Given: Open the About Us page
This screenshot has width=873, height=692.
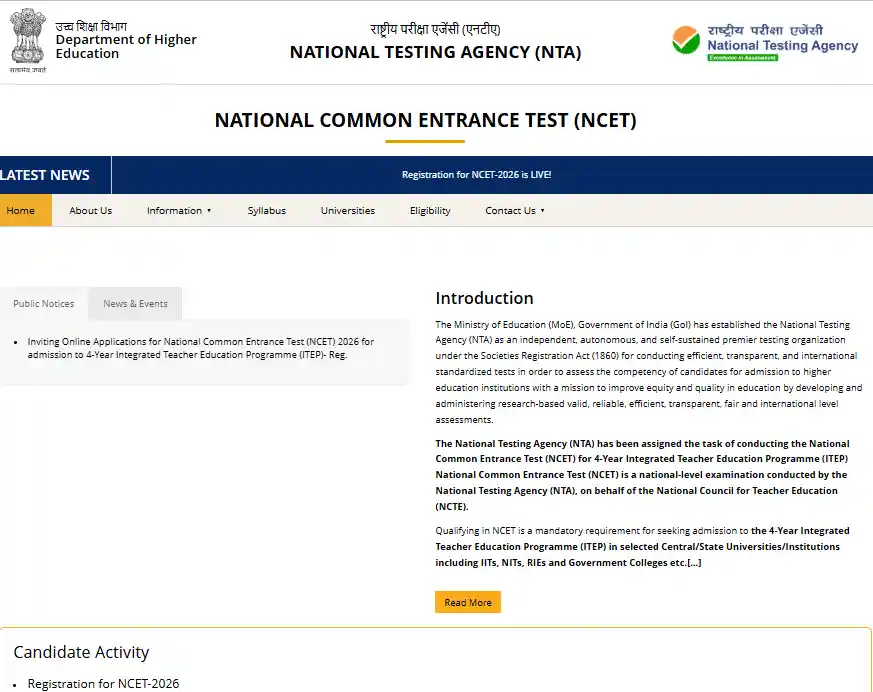Looking at the screenshot, I should (x=90, y=211).
